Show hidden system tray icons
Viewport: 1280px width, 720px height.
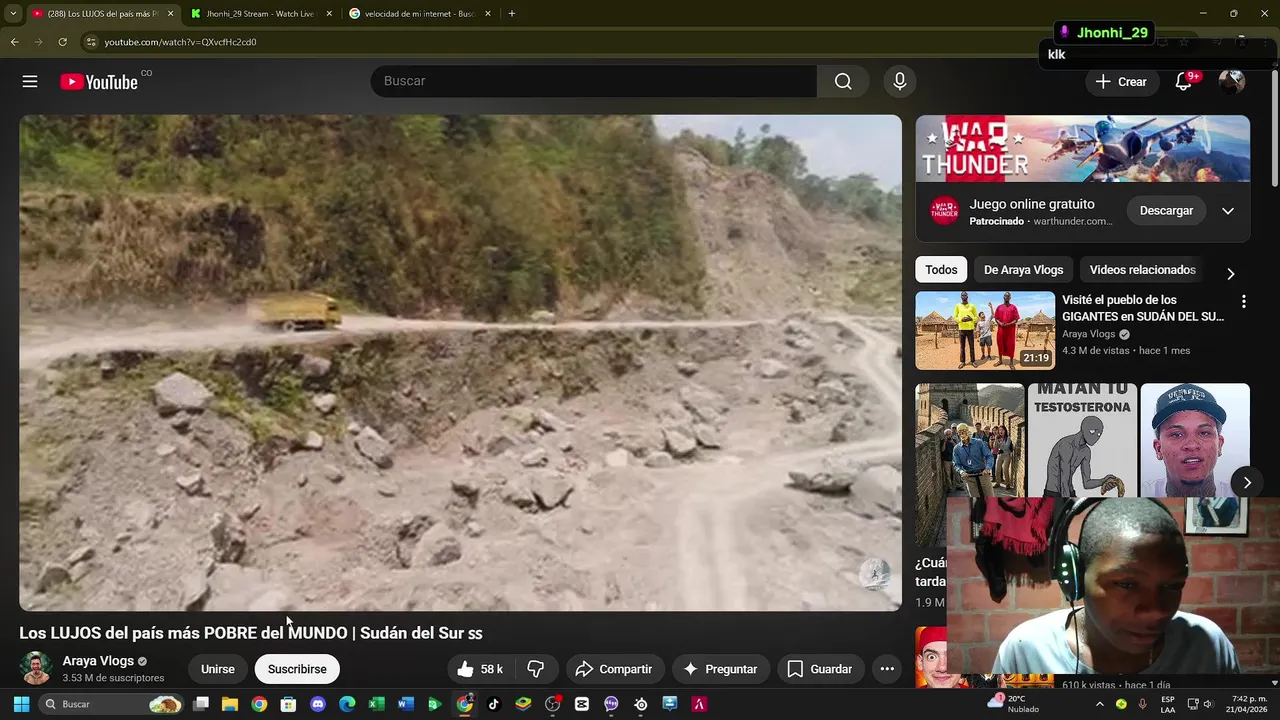1100,704
